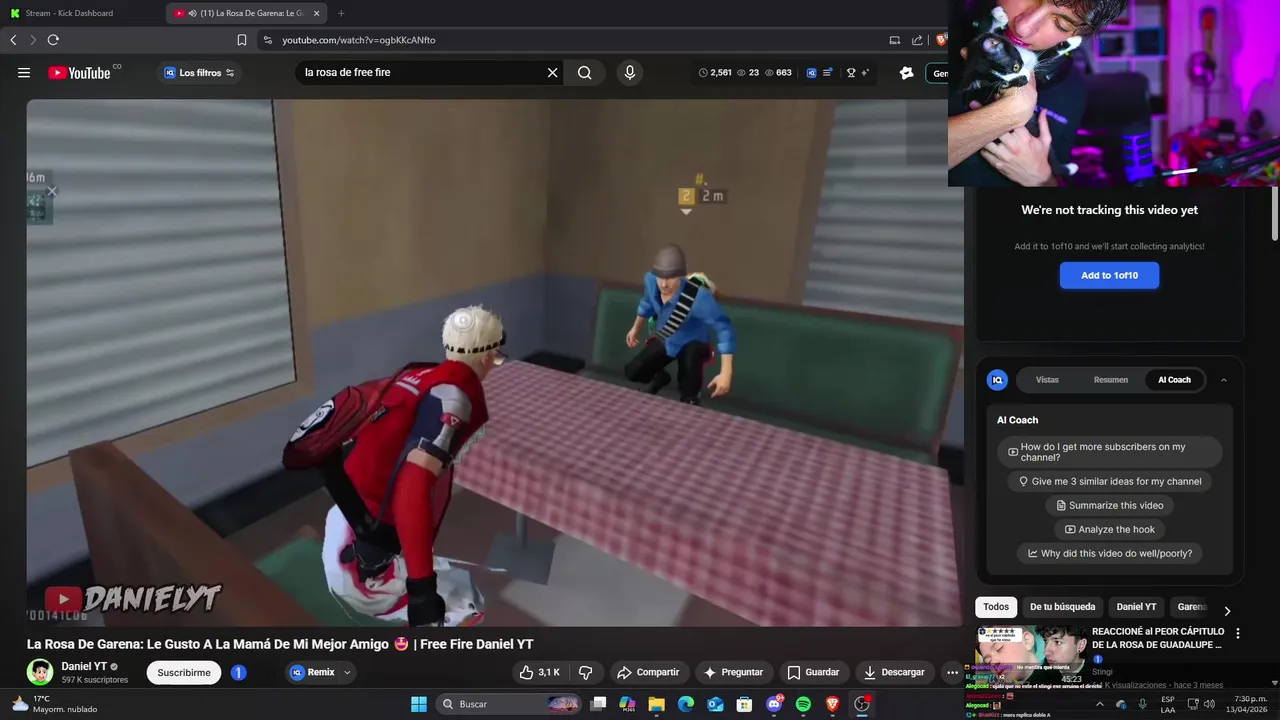The height and width of the screenshot is (720, 1280).
Task: Open options for the REACCIONÉ recommended video
Action: (1237, 633)
